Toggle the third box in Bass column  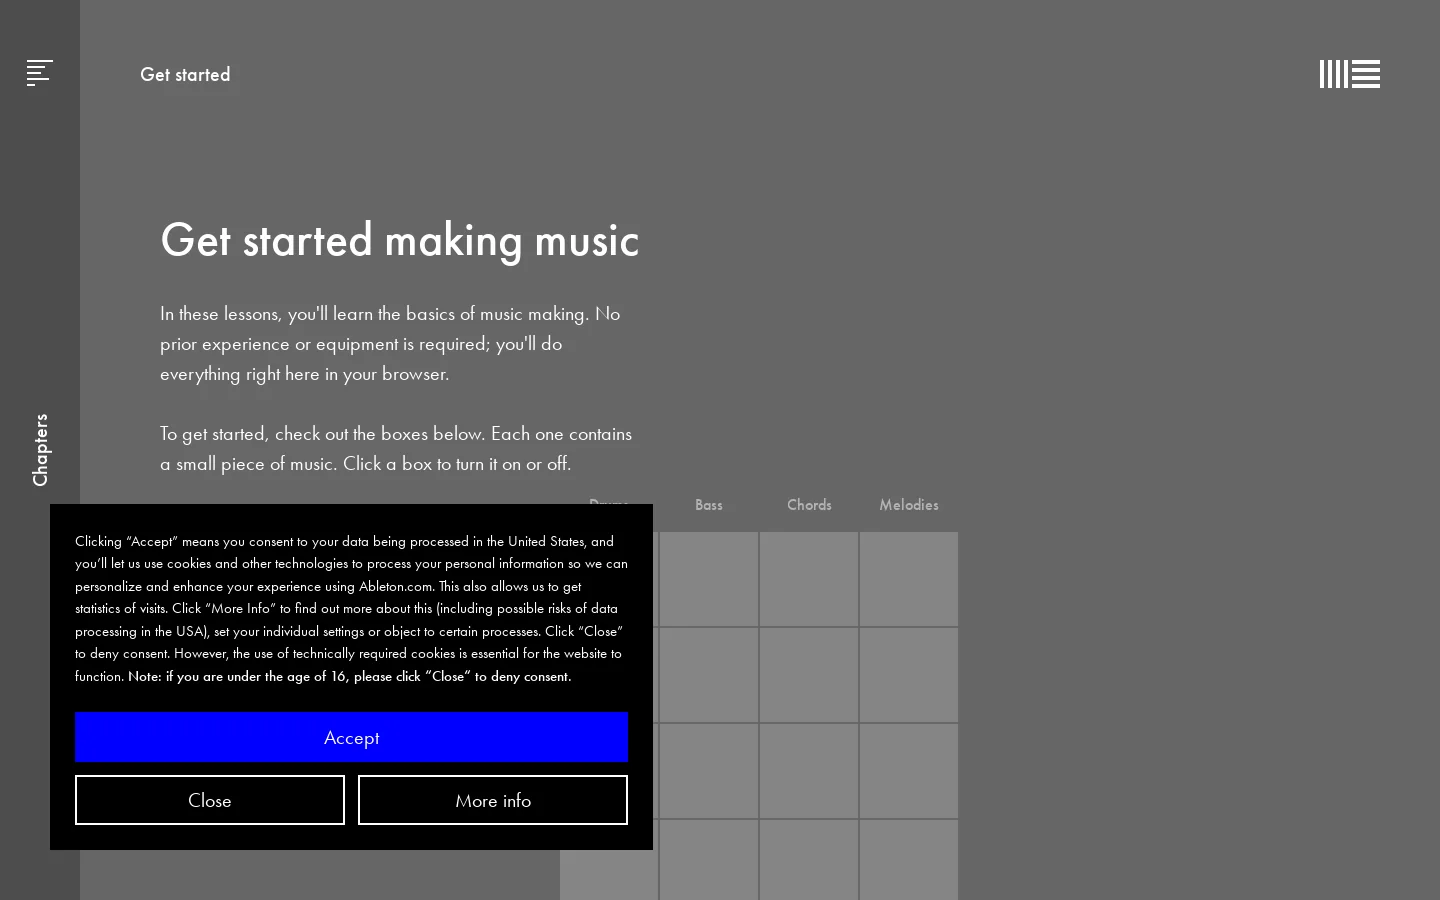[709, 771]
